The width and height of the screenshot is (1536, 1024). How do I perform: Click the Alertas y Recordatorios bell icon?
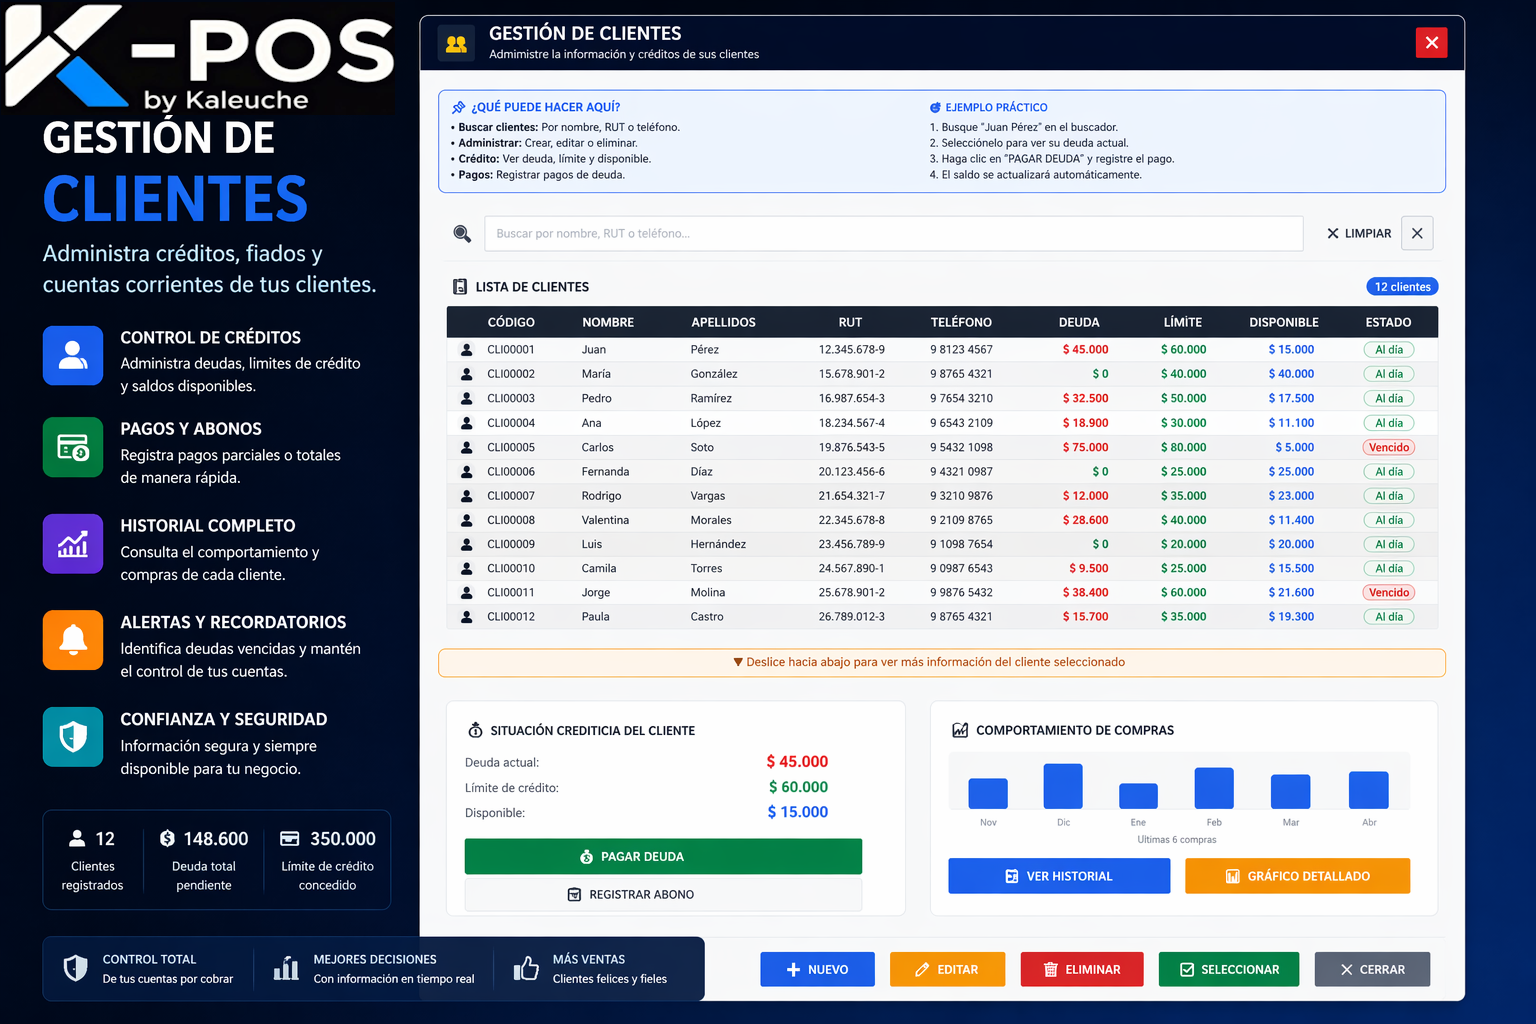(x=73, y=640)
